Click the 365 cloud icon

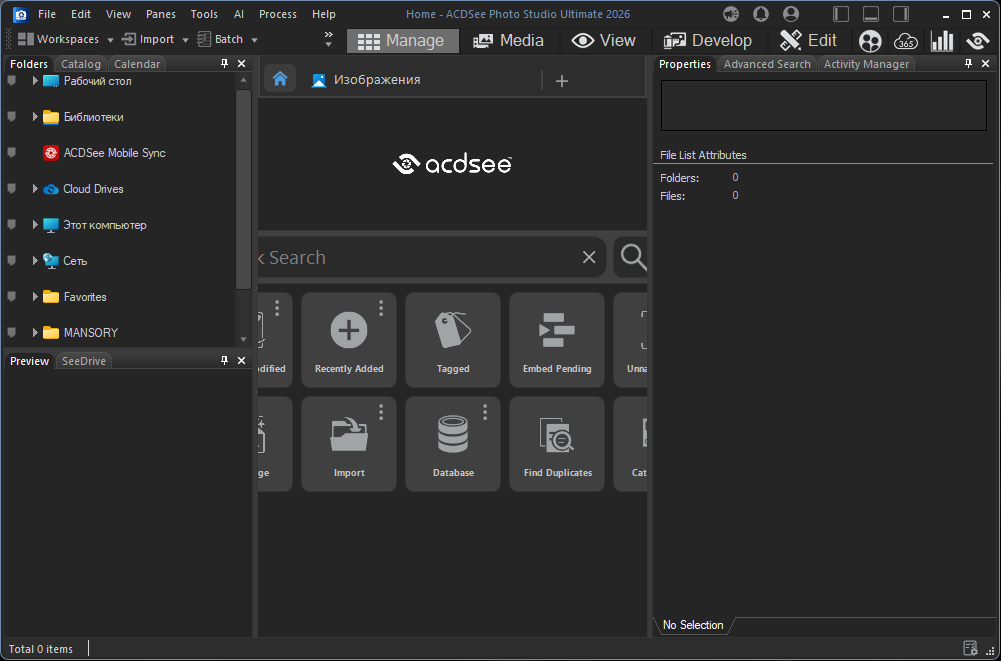[x=905, y=41]
